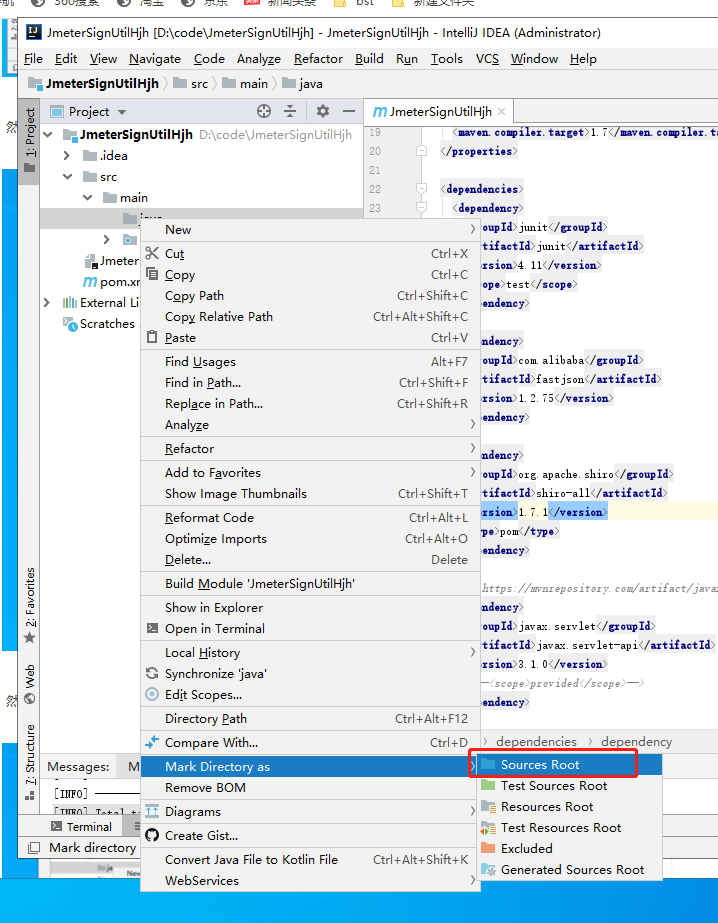
Task: Click the Edit Scopes circle icon
Action: [152, 694]
